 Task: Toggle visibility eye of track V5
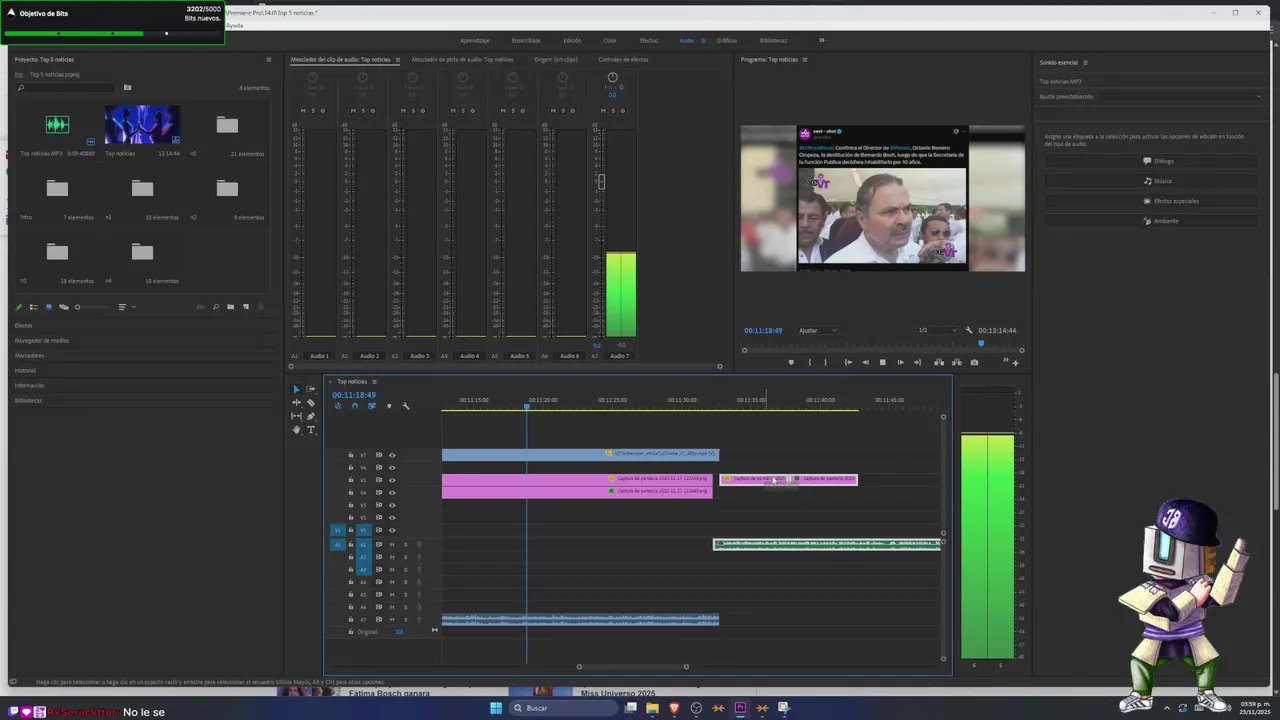pyautogui.click(x=392, y=480)
